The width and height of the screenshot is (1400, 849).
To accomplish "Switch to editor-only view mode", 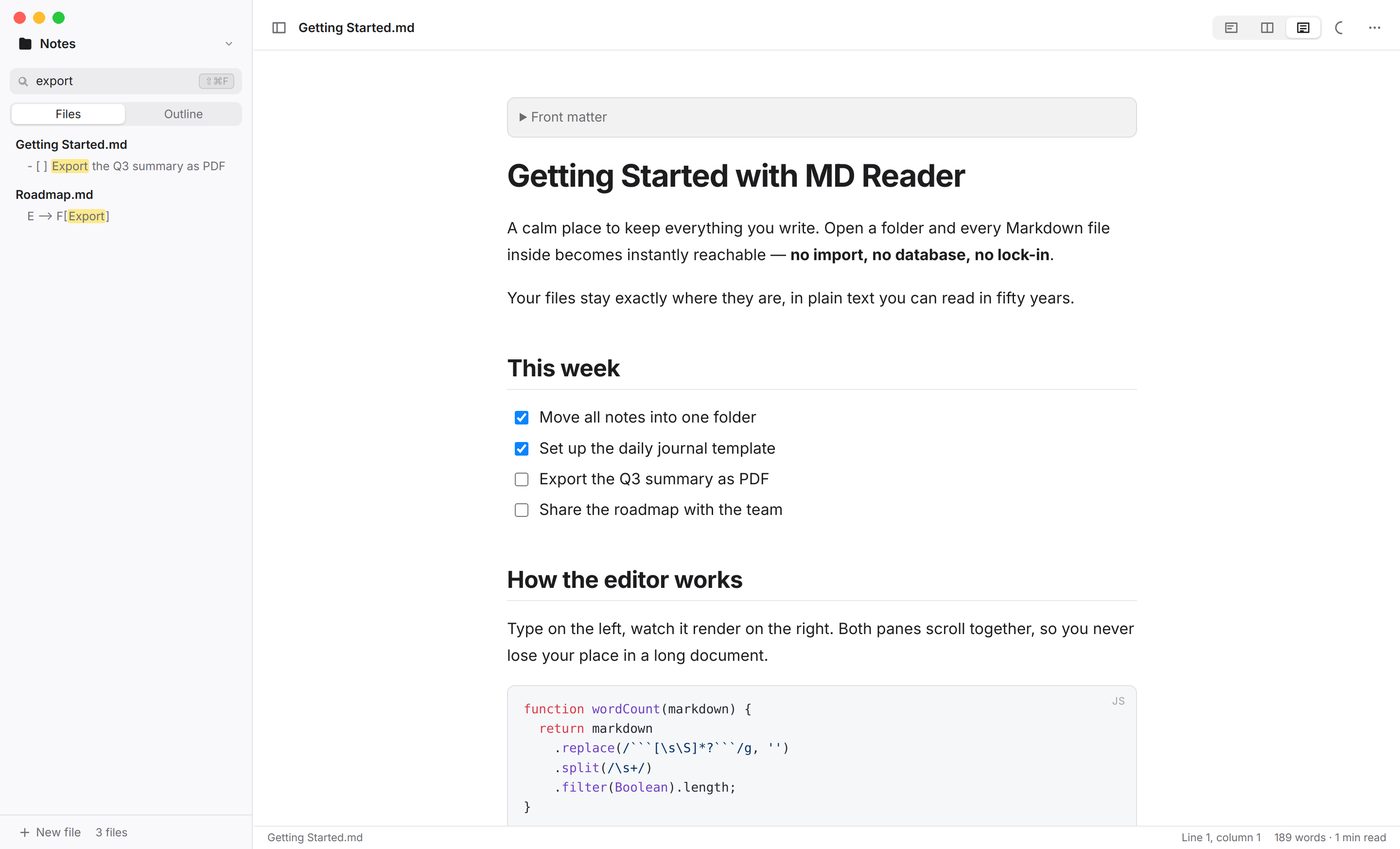I will coord(1231,28).
